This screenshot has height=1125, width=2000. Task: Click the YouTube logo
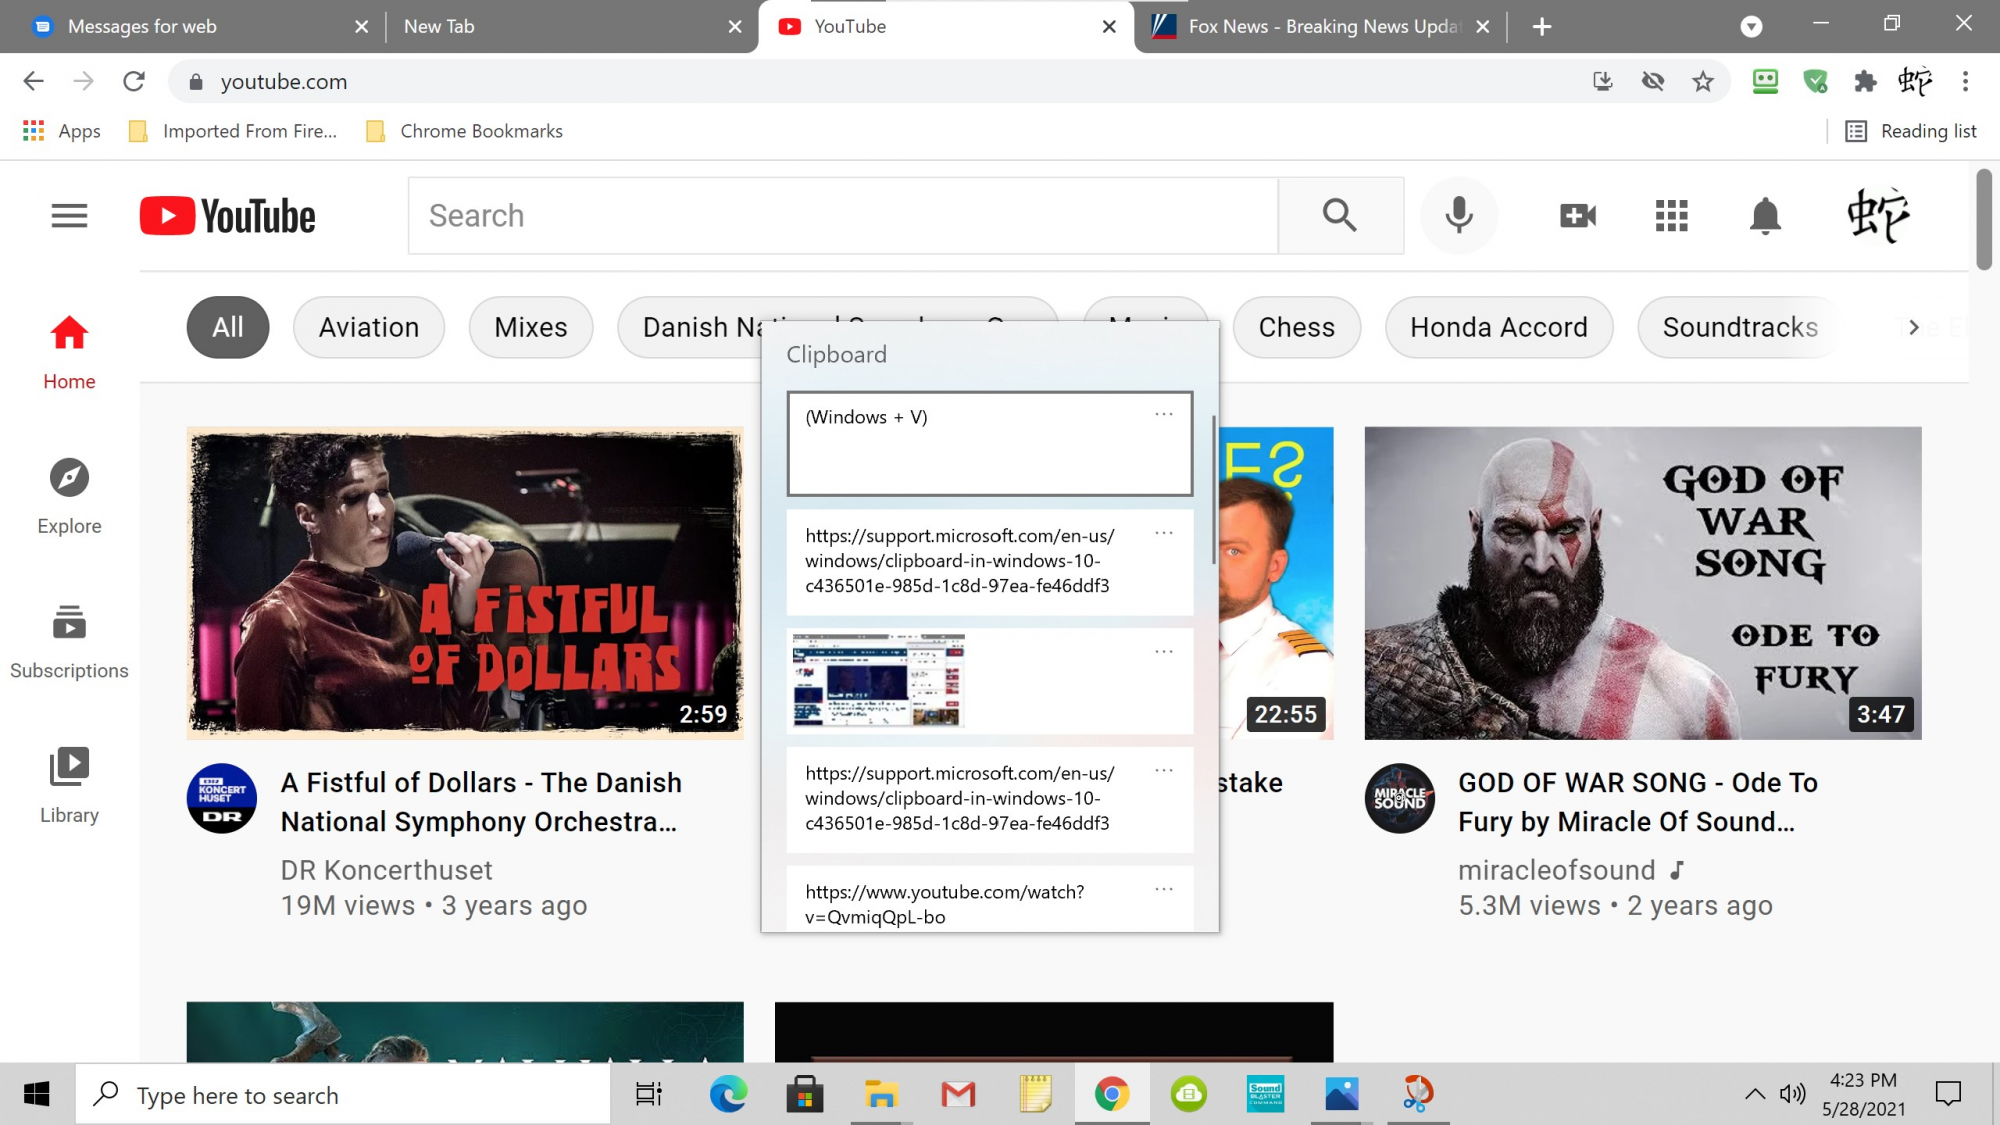point(227,216)
